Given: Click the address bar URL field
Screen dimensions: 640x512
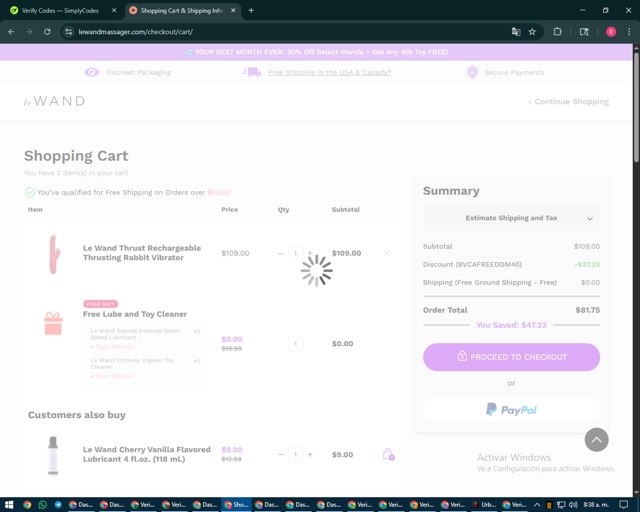Looking at the screenshot, I should [286, 31].
